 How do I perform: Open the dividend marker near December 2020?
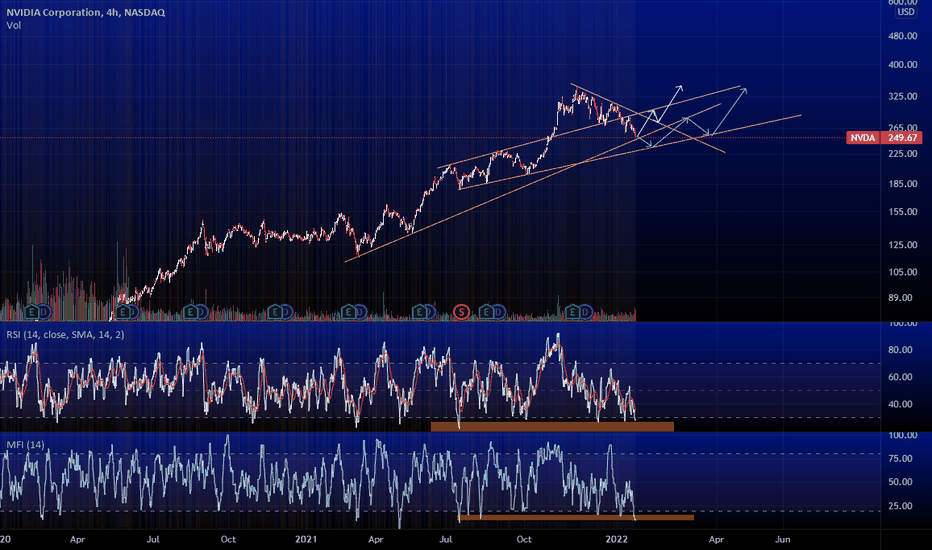(x=287, y=312)
